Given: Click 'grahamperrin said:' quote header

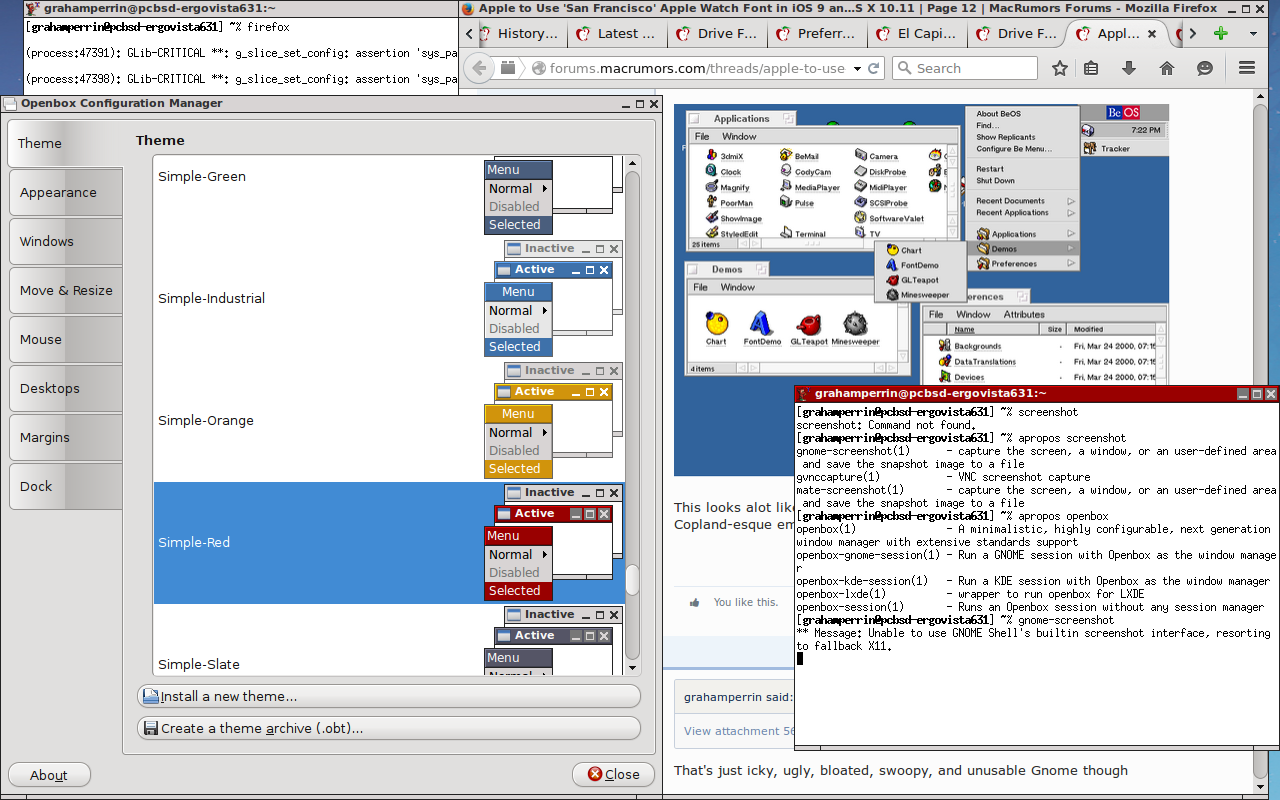Looking at the screenshot, I should click(738, 697).
